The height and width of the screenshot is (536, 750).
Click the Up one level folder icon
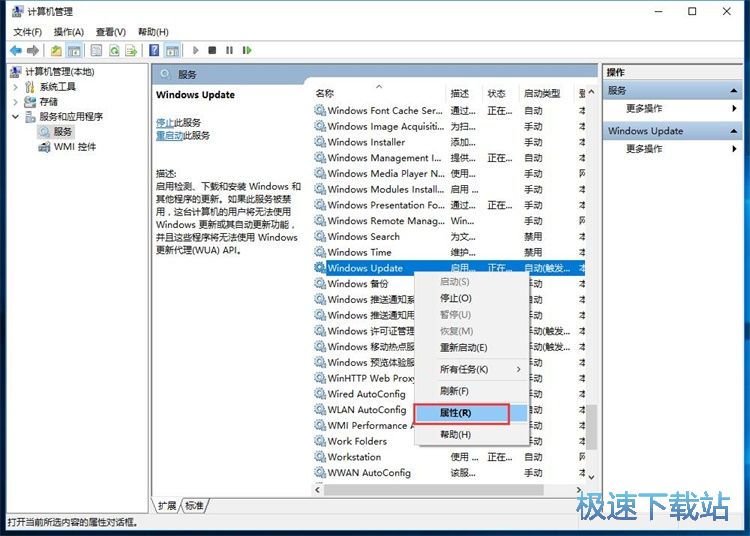tap(56, 50)
